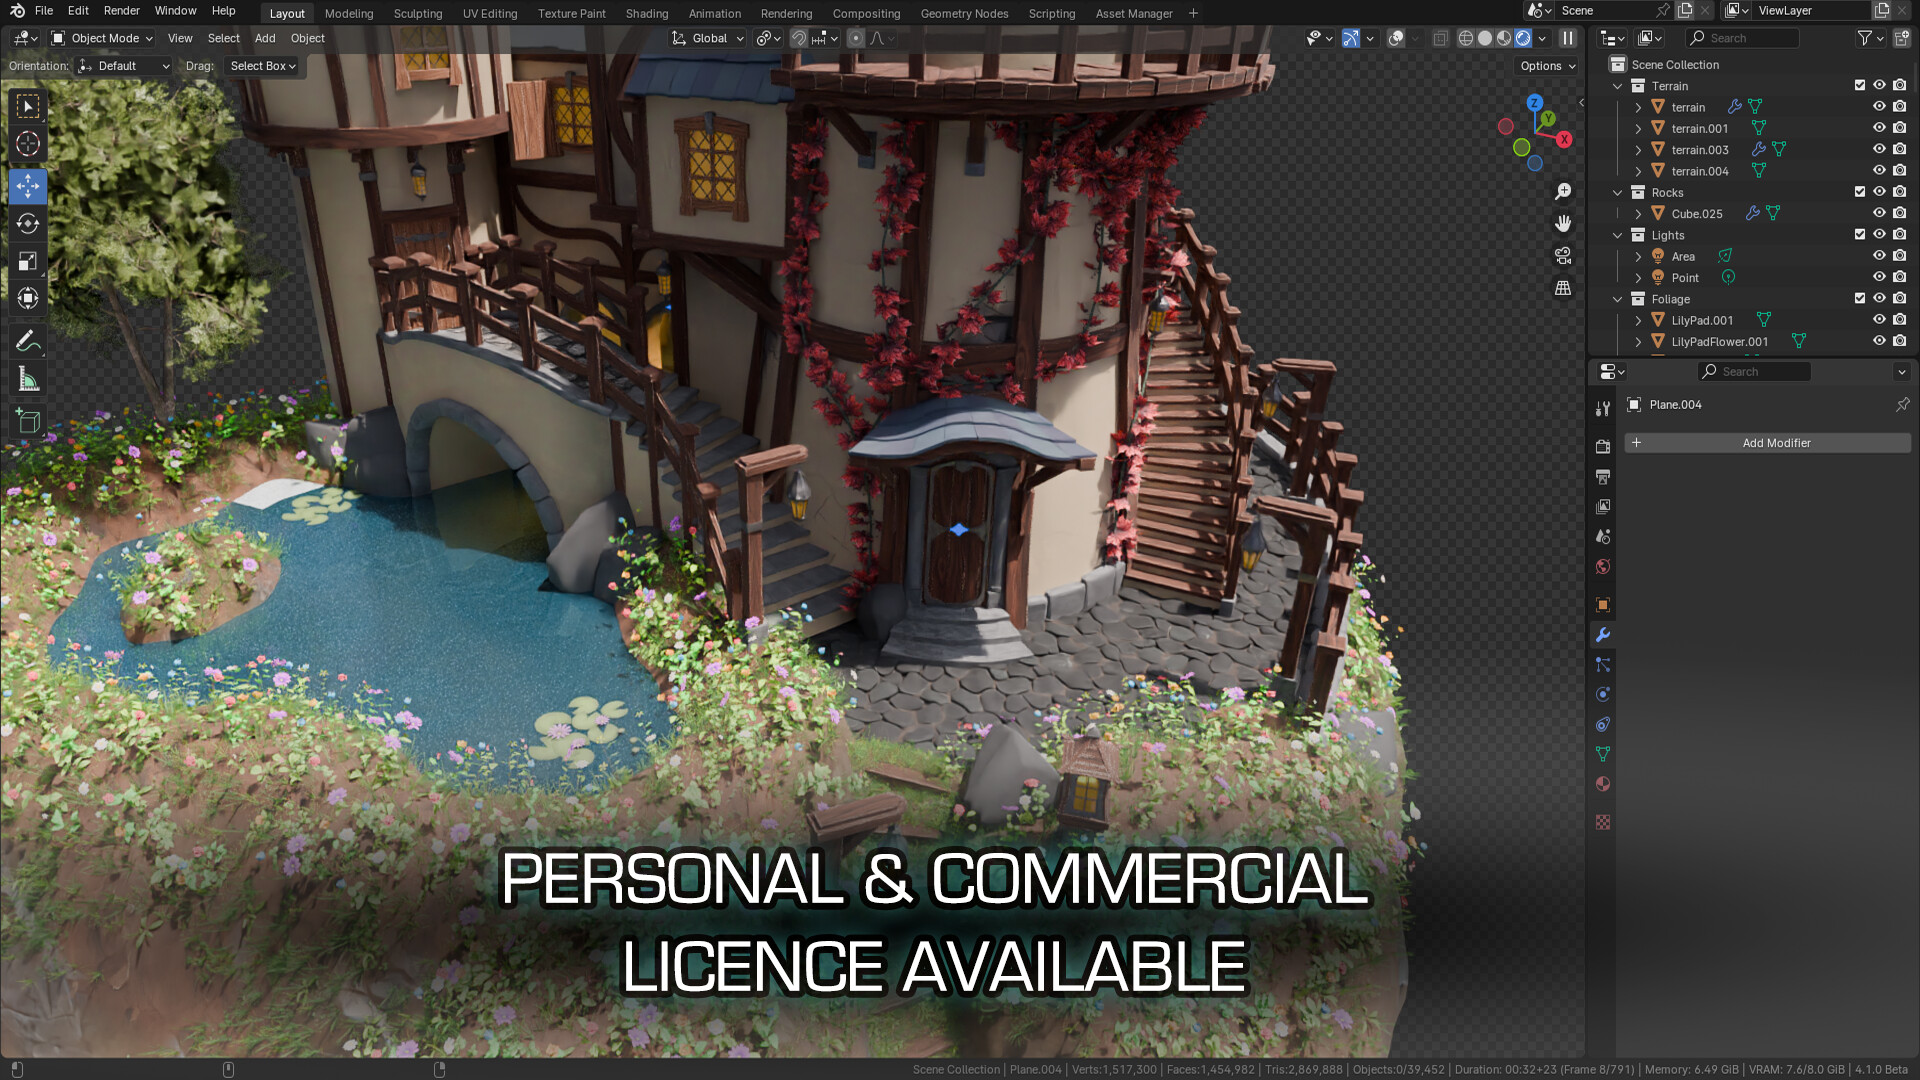Select the Material Properties tab
Image resolution: width=1920 pixels, height=1080 pixels.
[1603, 784]
